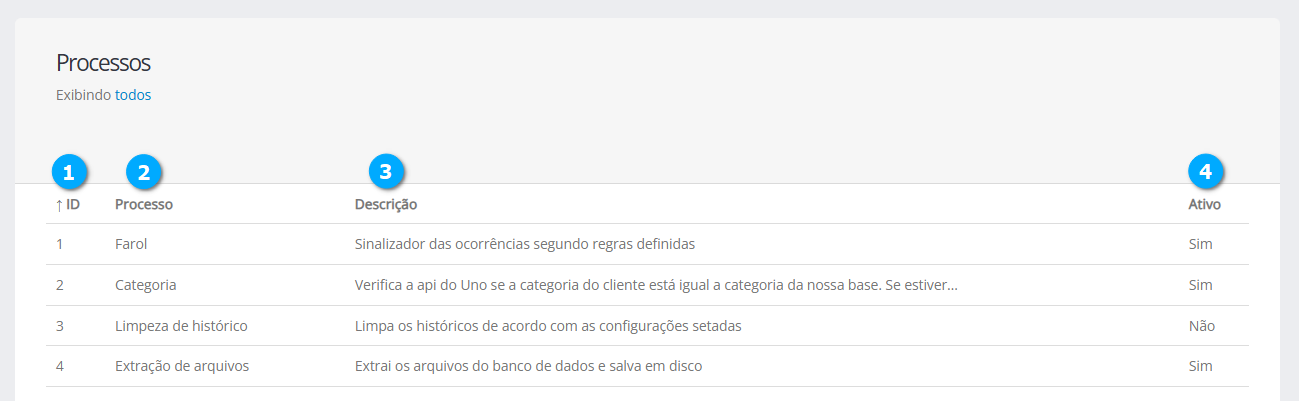This screenshot has width=1299, height=401.
Task: Click the 'Não' status of Limpeza de histórico
Action: [1201, 326]
